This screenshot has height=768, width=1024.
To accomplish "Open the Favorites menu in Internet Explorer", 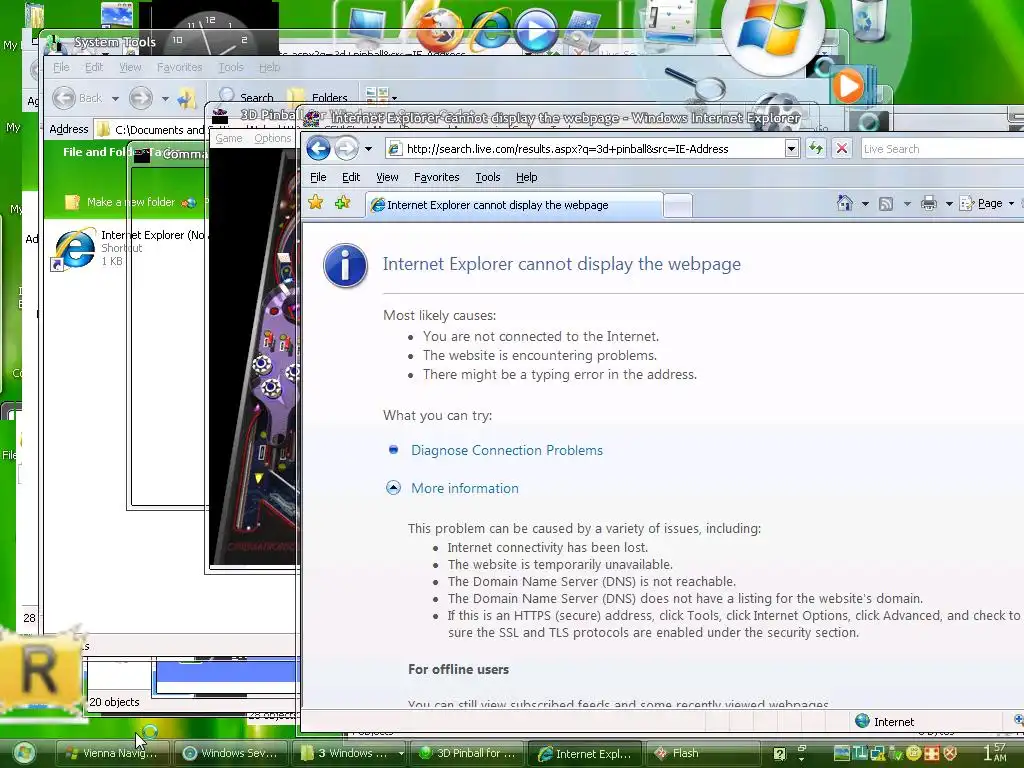I will [x=436, y=177].
